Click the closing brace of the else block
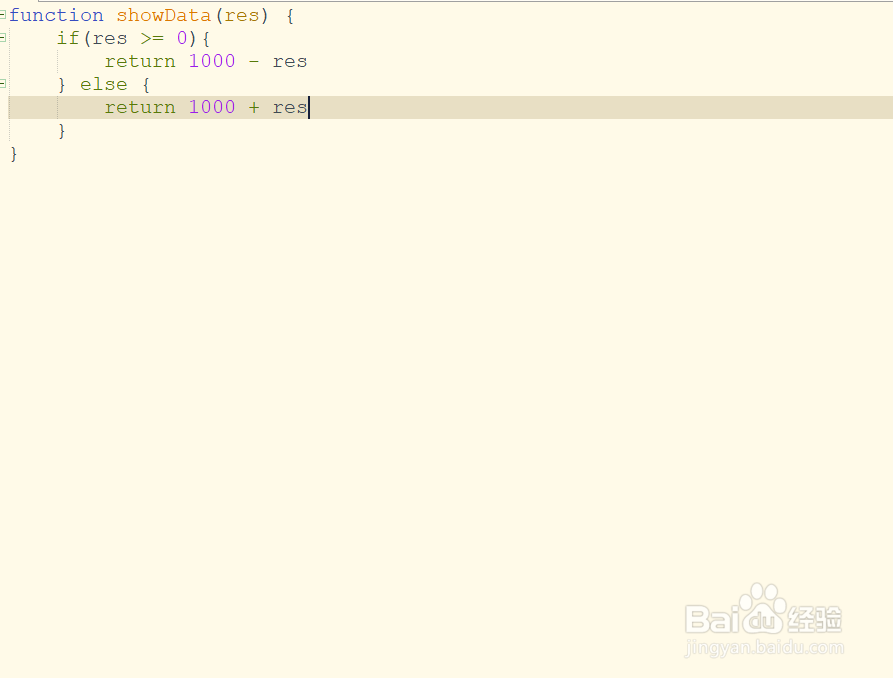Image resolution: width=893 pixels, height=678 pixels. (62, 131)
